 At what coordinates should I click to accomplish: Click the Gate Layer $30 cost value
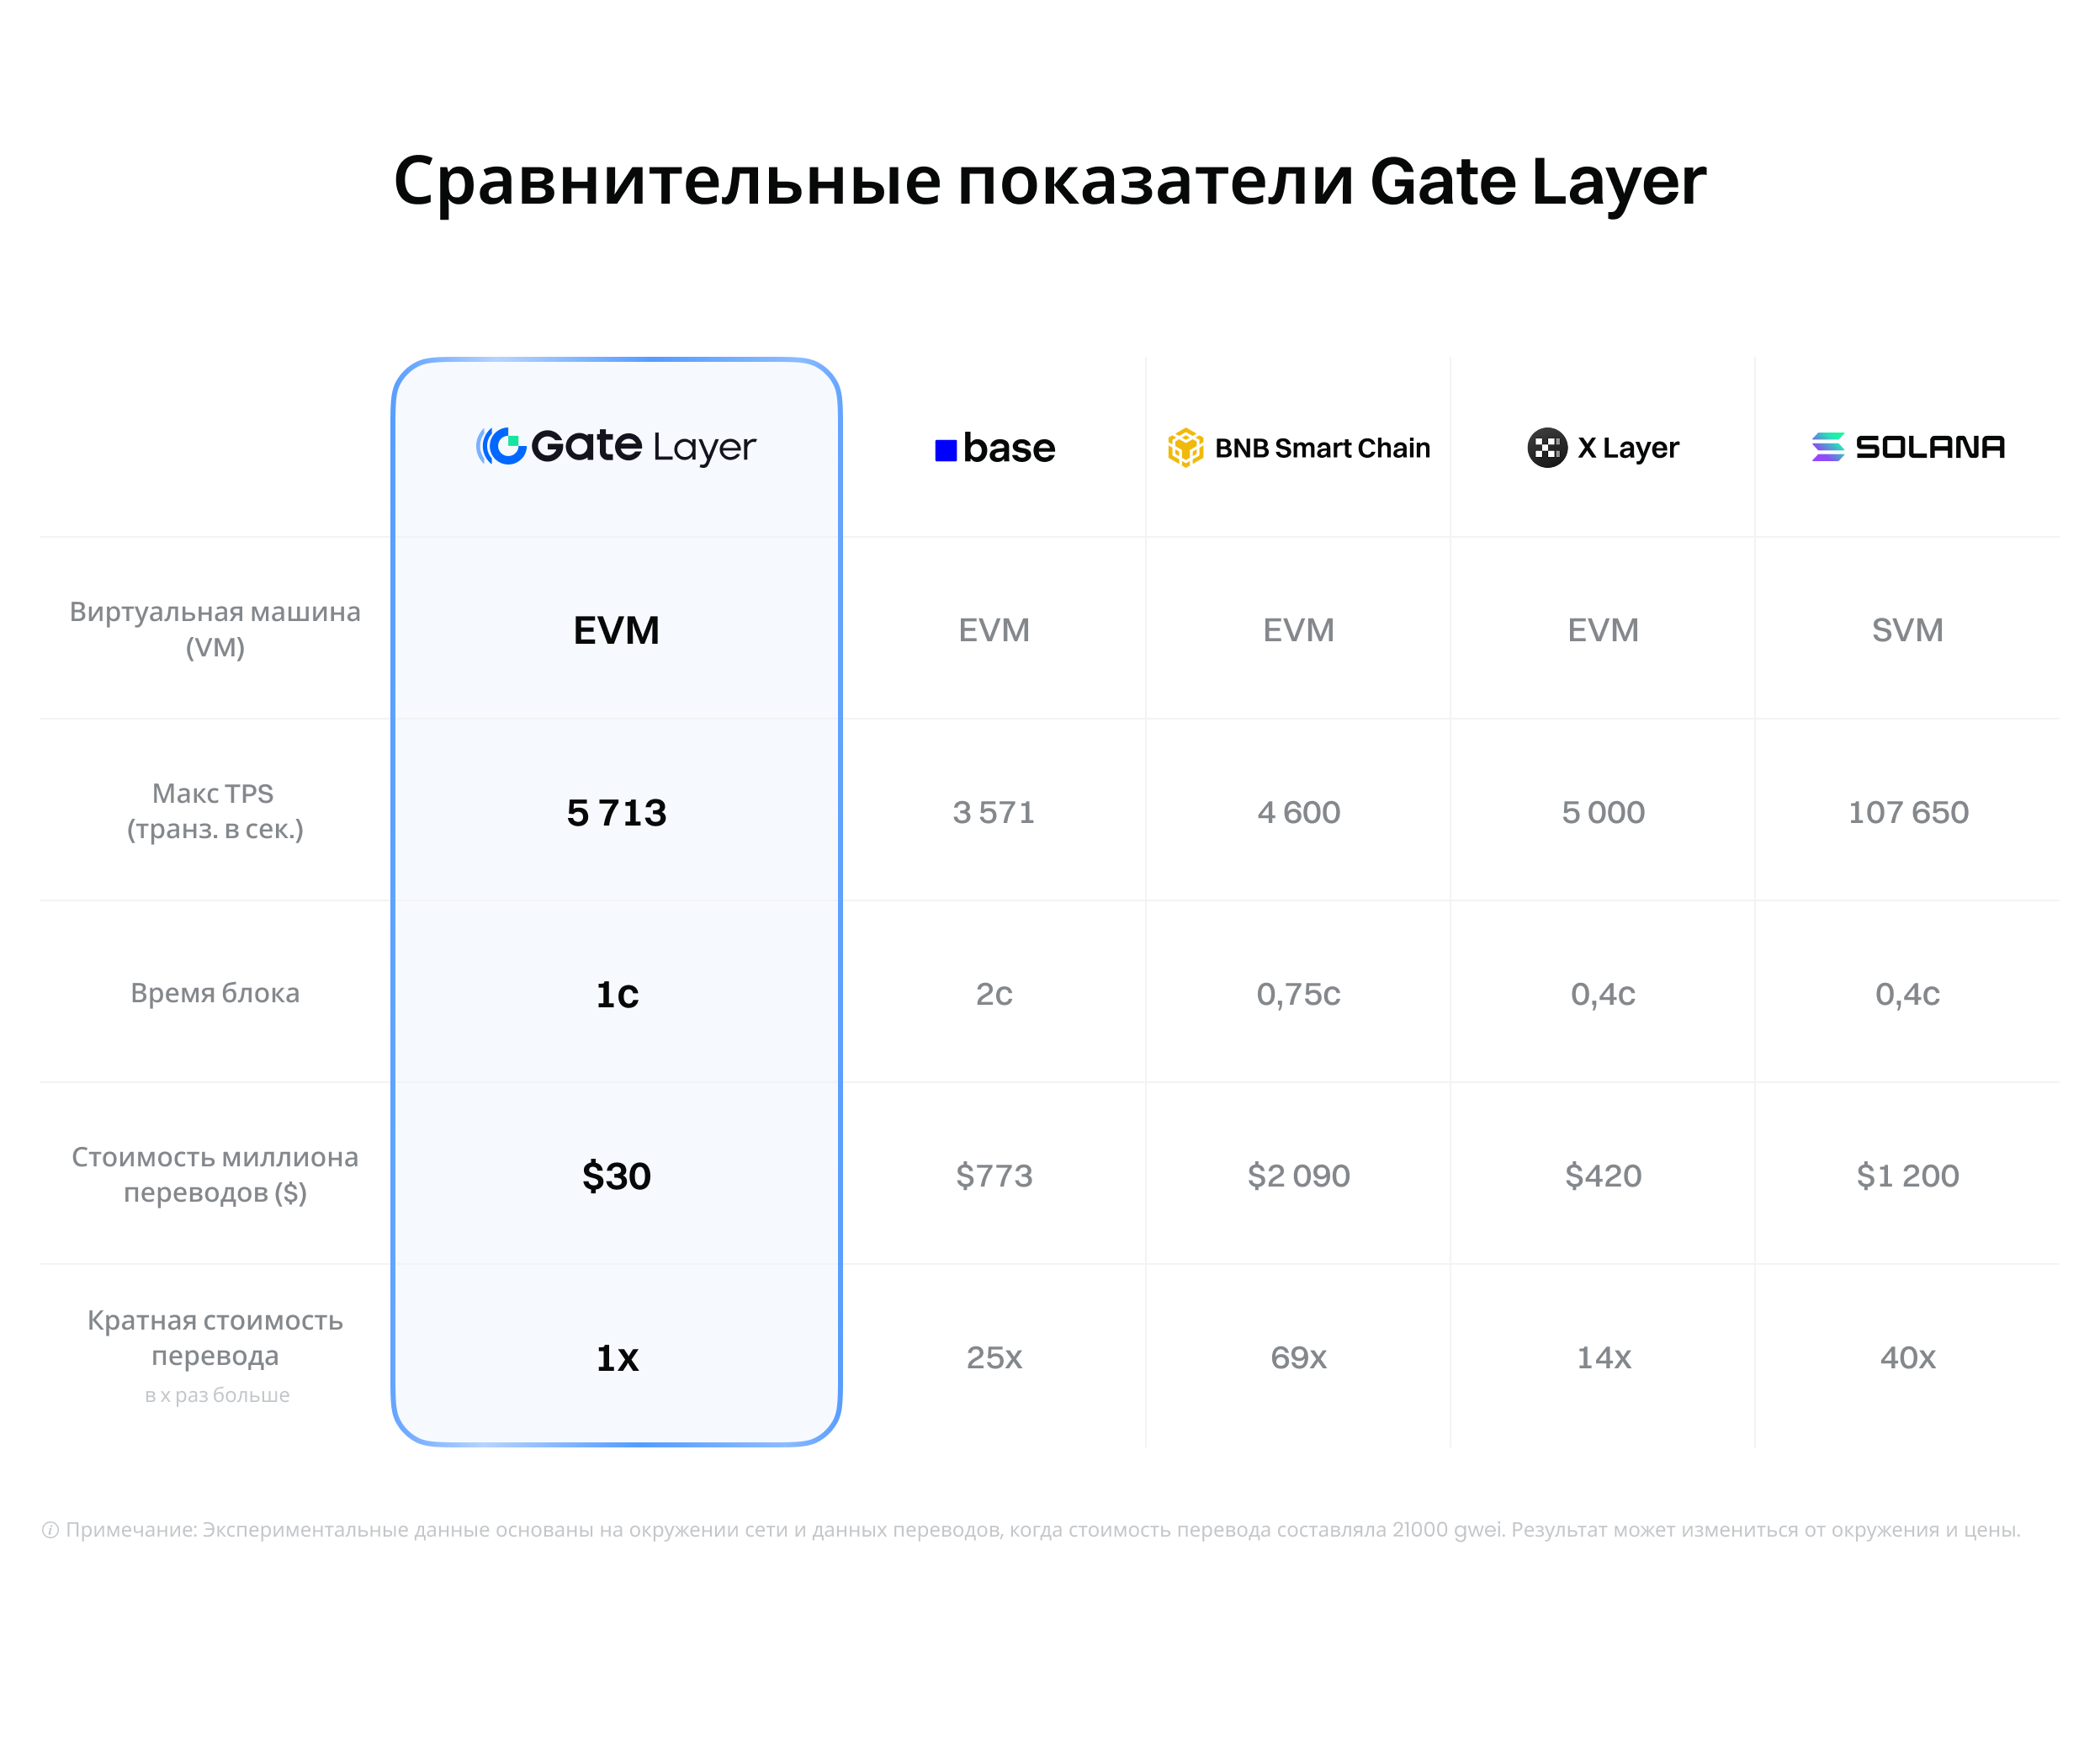pos(616,1176)
